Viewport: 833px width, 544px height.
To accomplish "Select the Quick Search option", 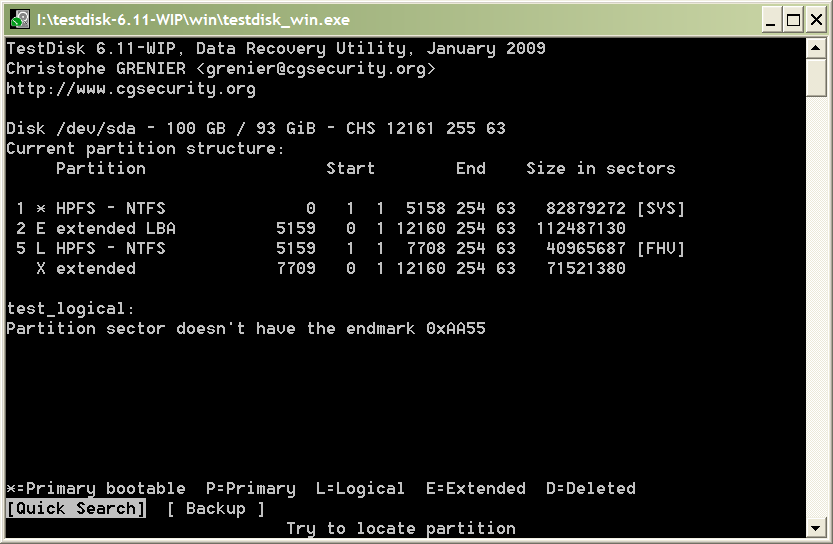I will click(76, 508).
